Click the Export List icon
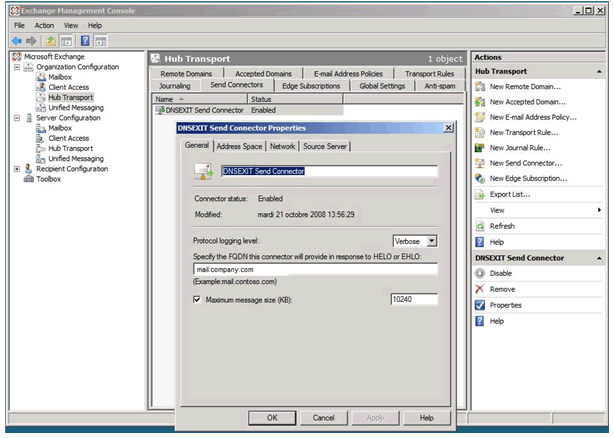The width and height of the screenshot is (614, 438). pos(480,194)
